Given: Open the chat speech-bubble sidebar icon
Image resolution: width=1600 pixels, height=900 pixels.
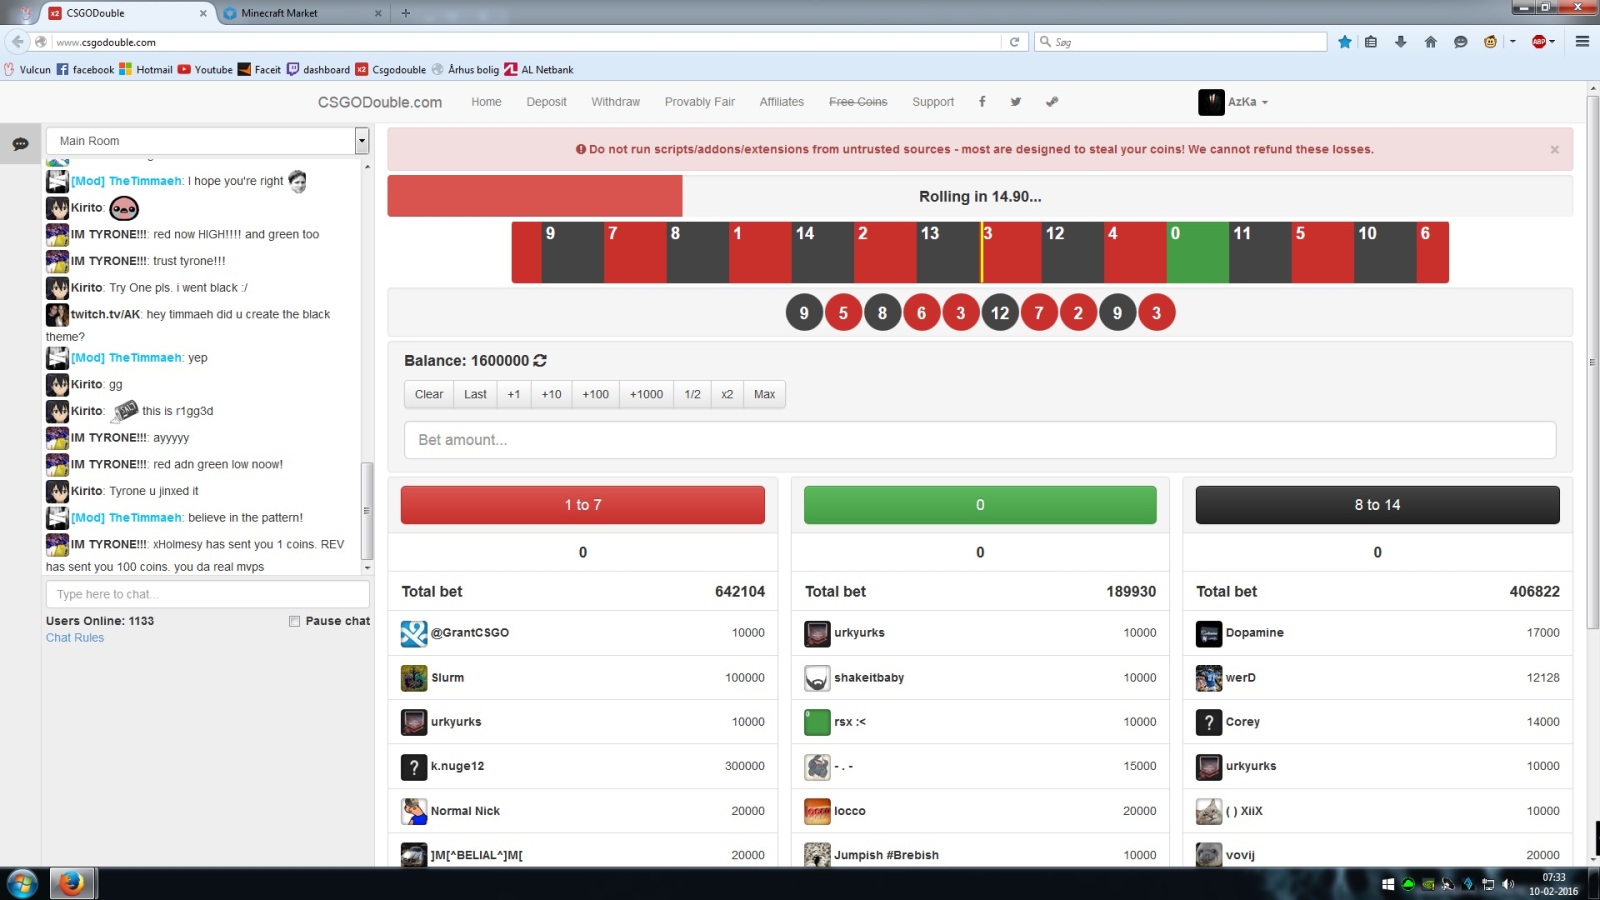Looking at the screenshot, I should 20,144.
